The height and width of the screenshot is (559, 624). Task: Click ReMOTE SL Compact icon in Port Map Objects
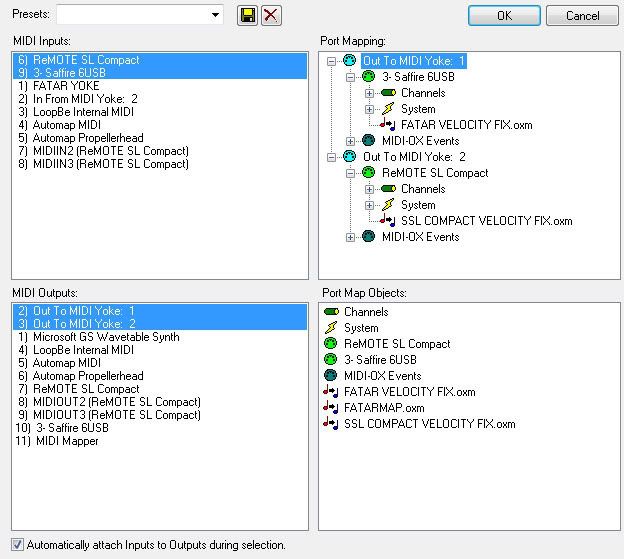coord(331,343)
